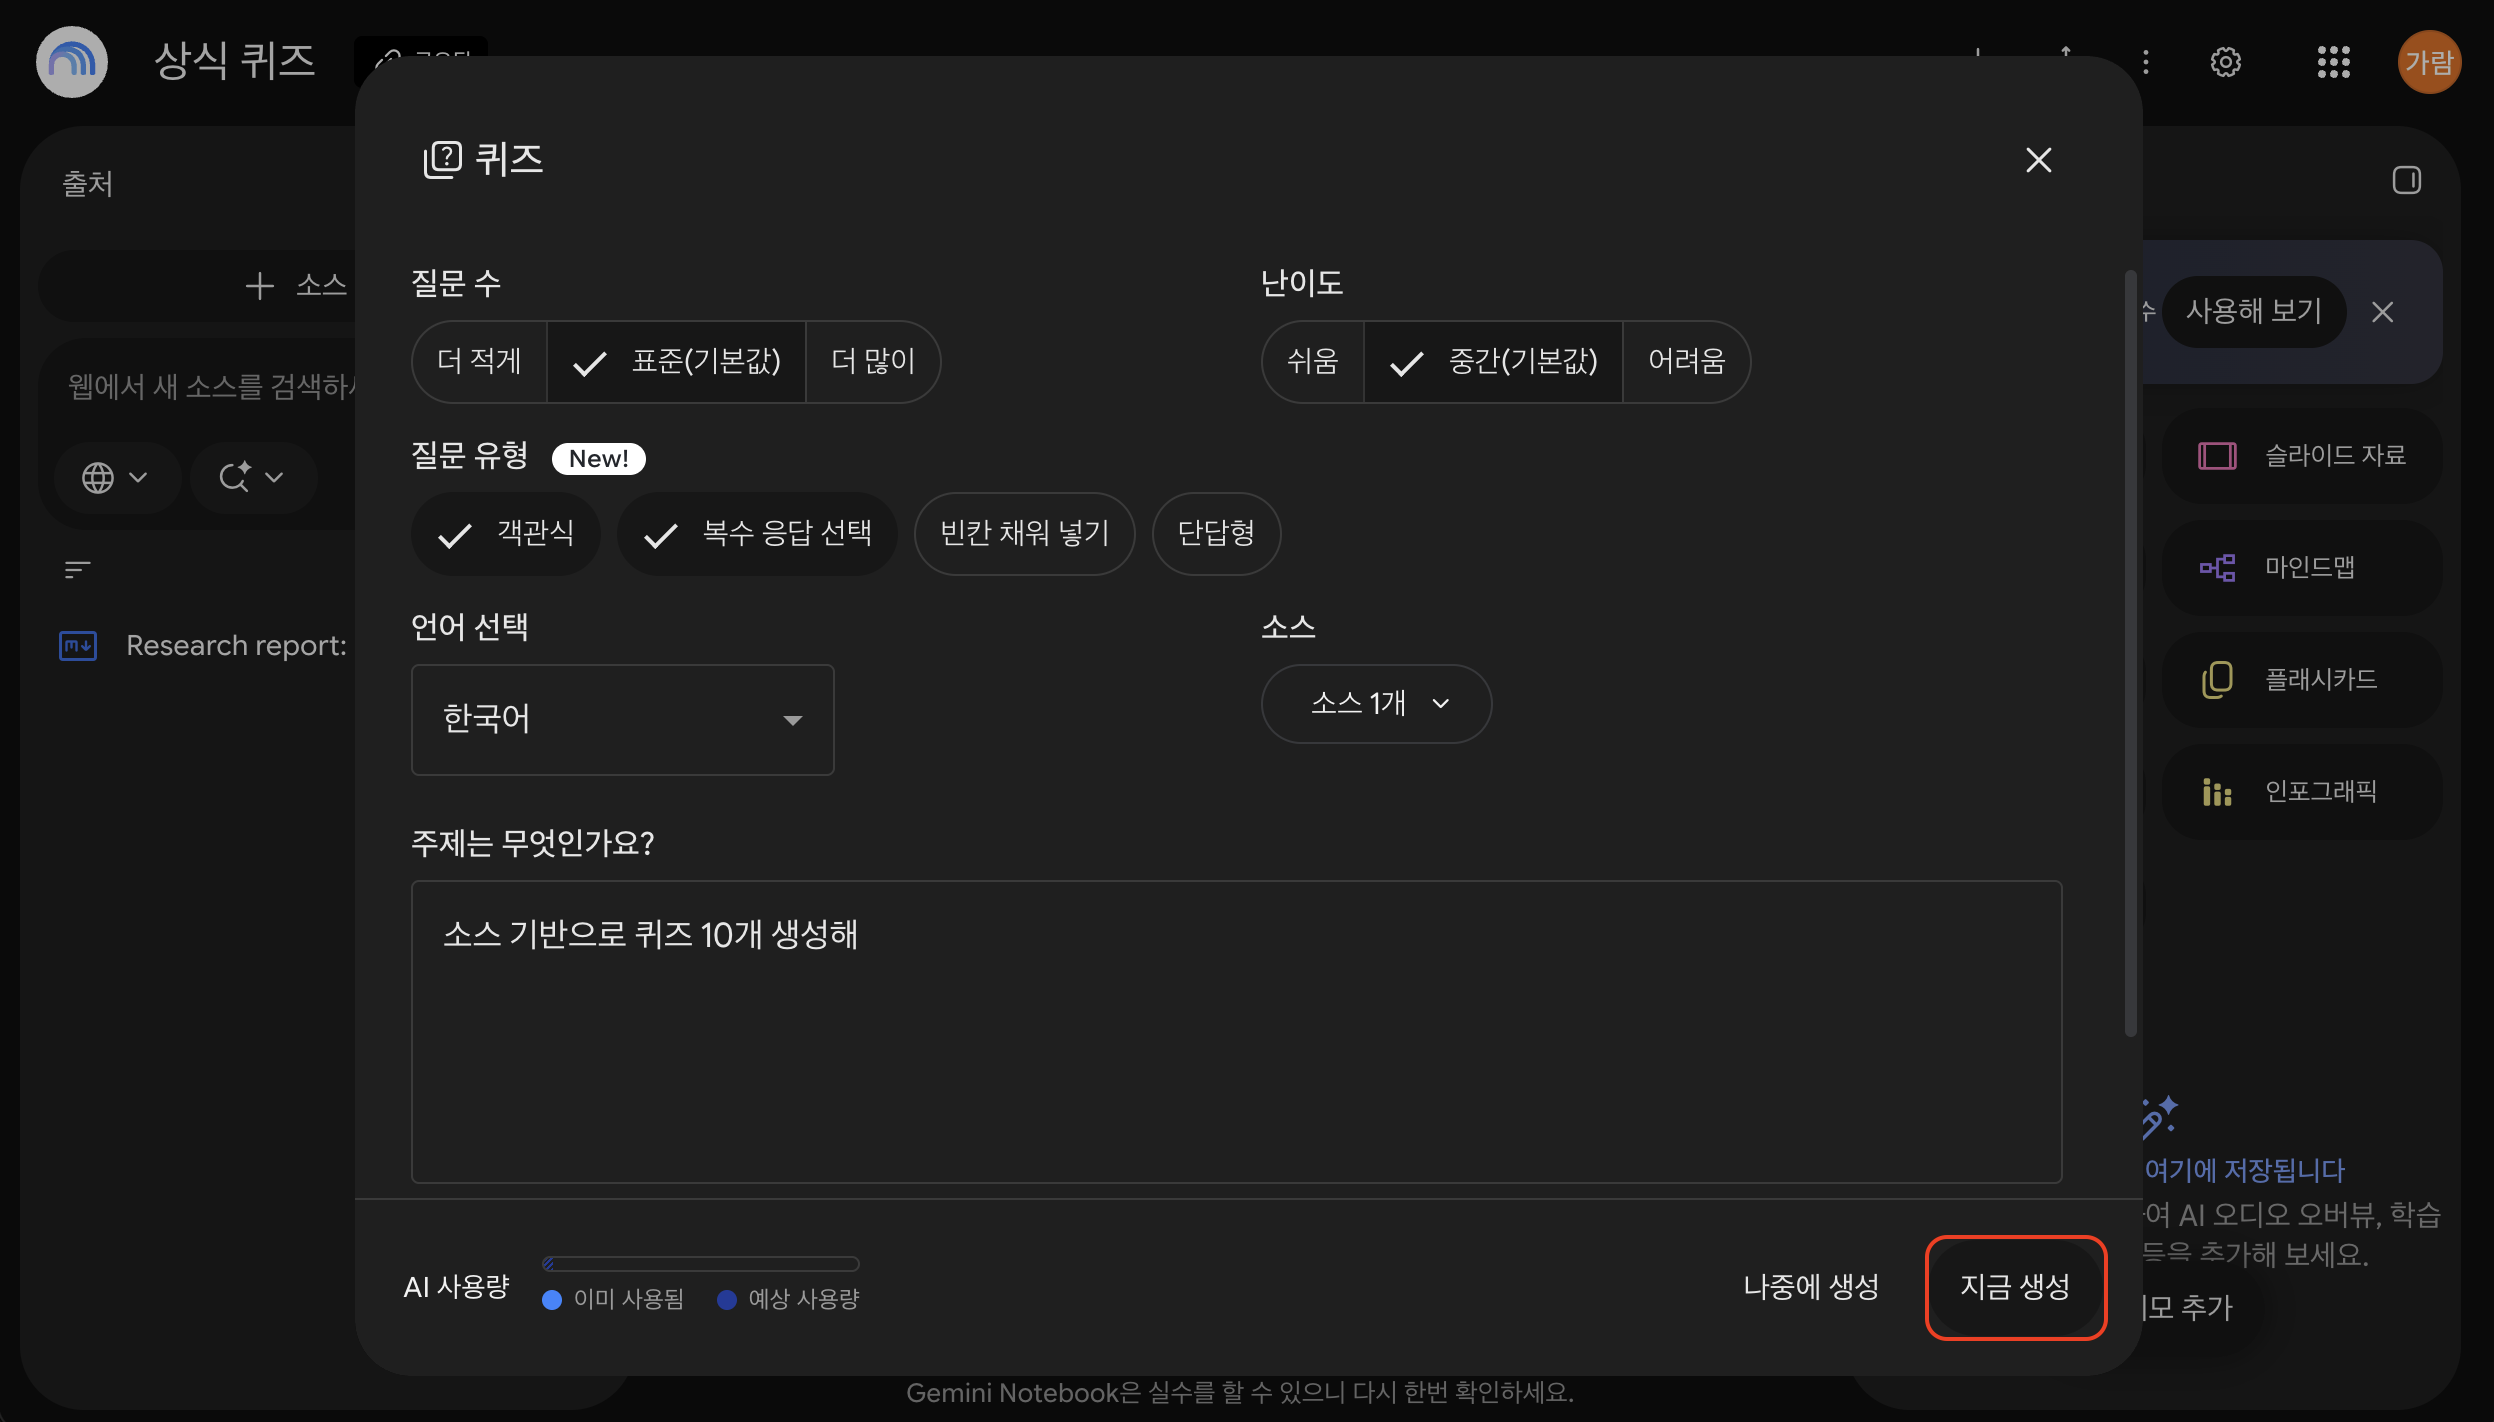Click the quiz icon in dialog header

[x=443, y=160]
